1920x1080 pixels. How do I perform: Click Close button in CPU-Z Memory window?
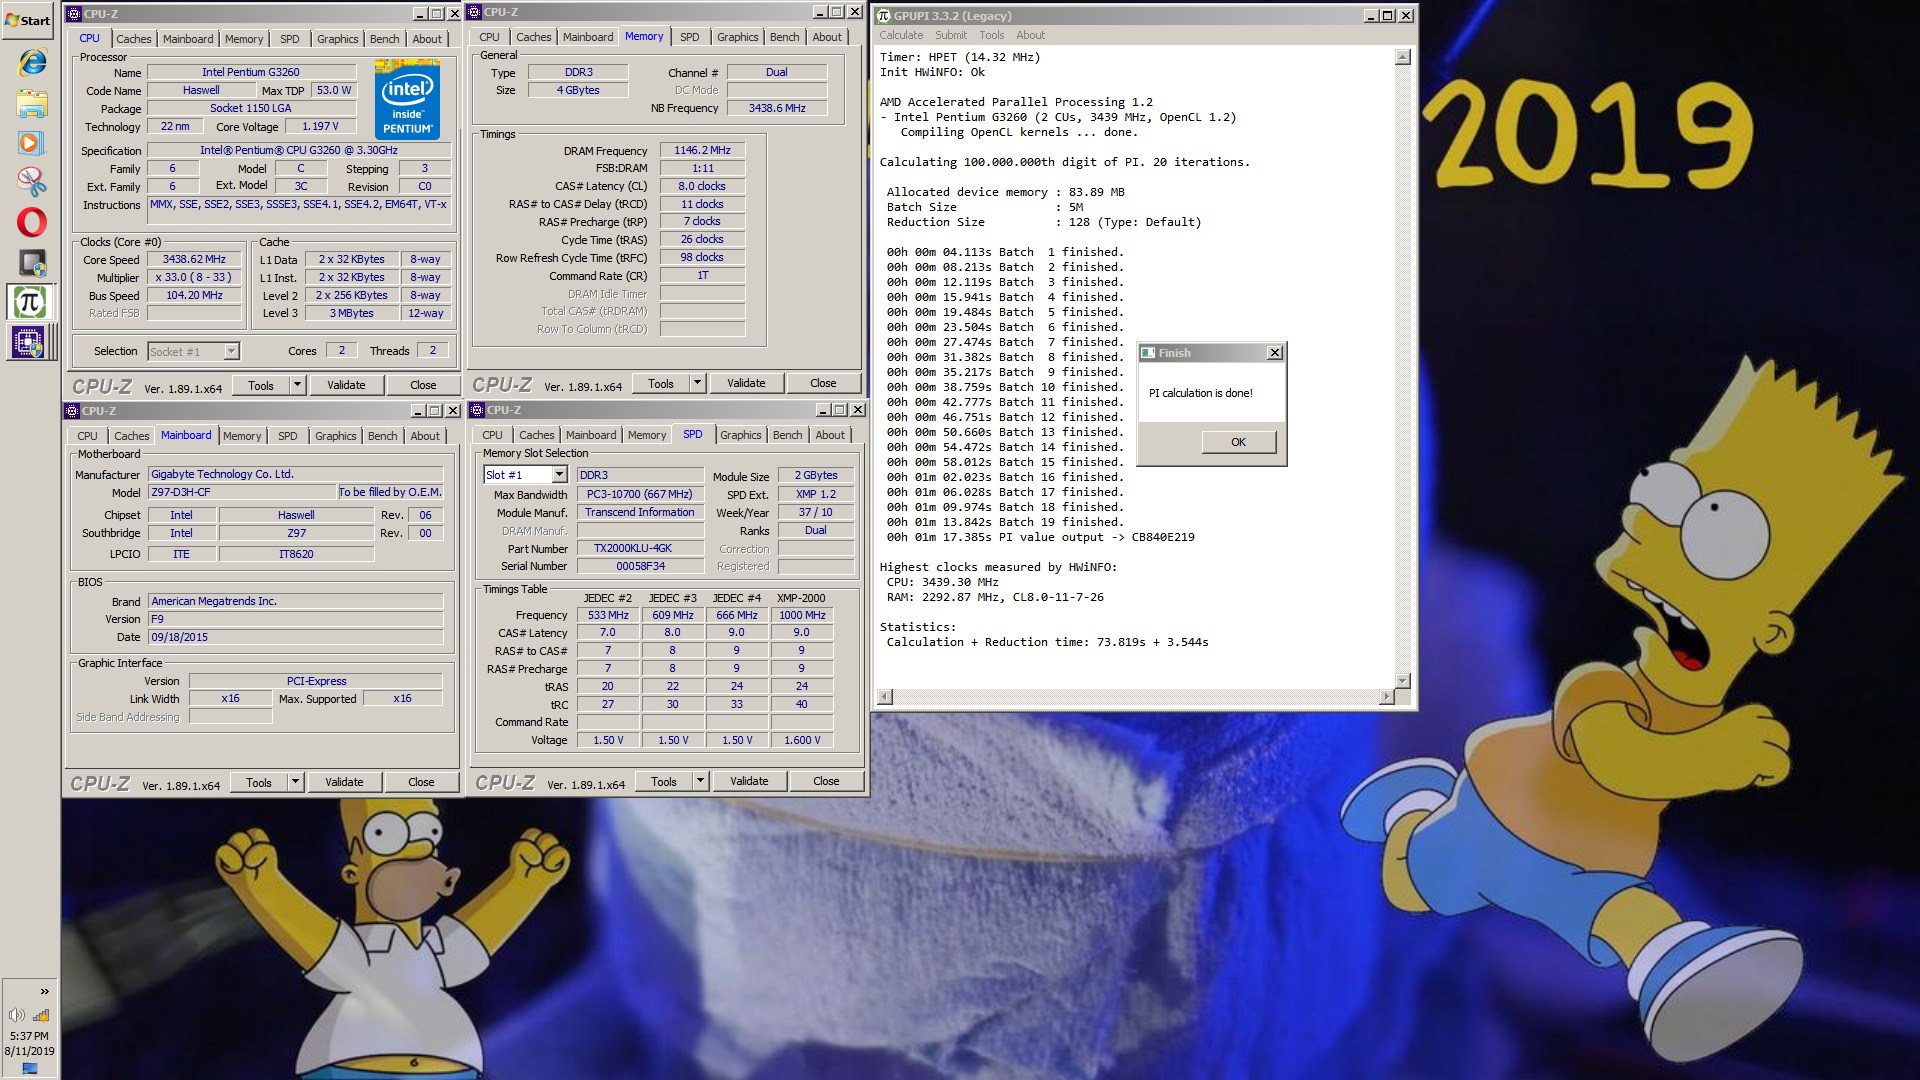[x=823, y=383]
